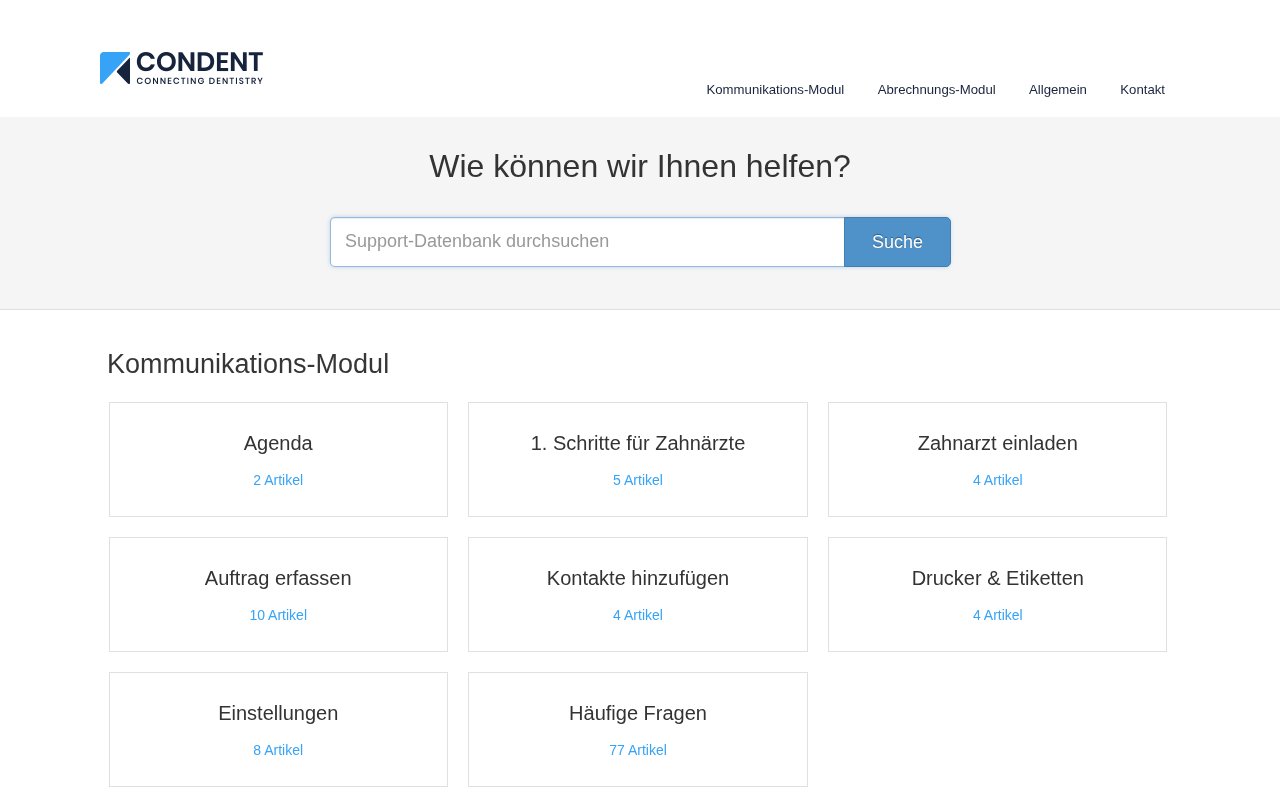
Task: Open the Einstellungen category
Action: 278,713
